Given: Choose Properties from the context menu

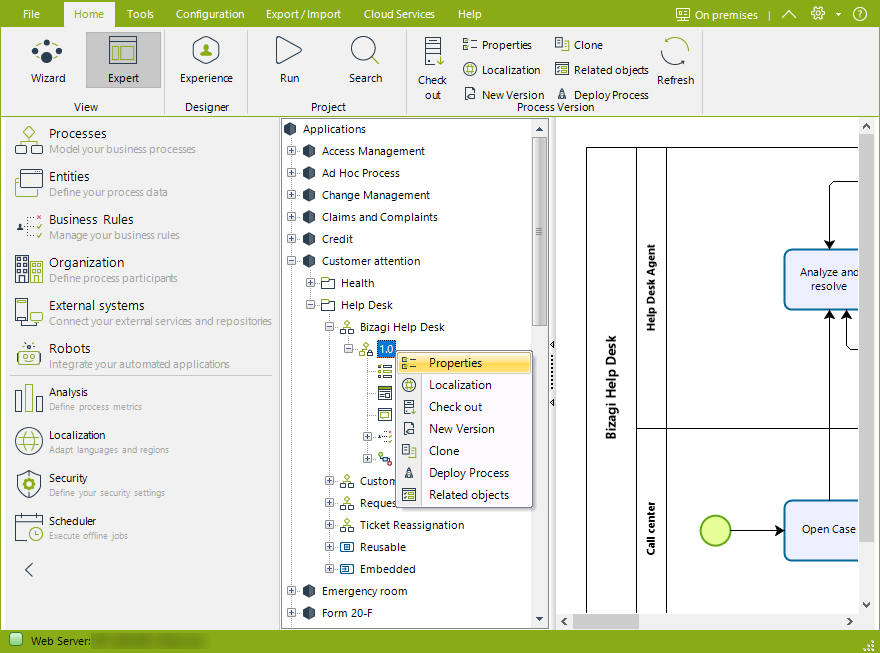Looking at the screenshot, I should [x=464, y=363].
